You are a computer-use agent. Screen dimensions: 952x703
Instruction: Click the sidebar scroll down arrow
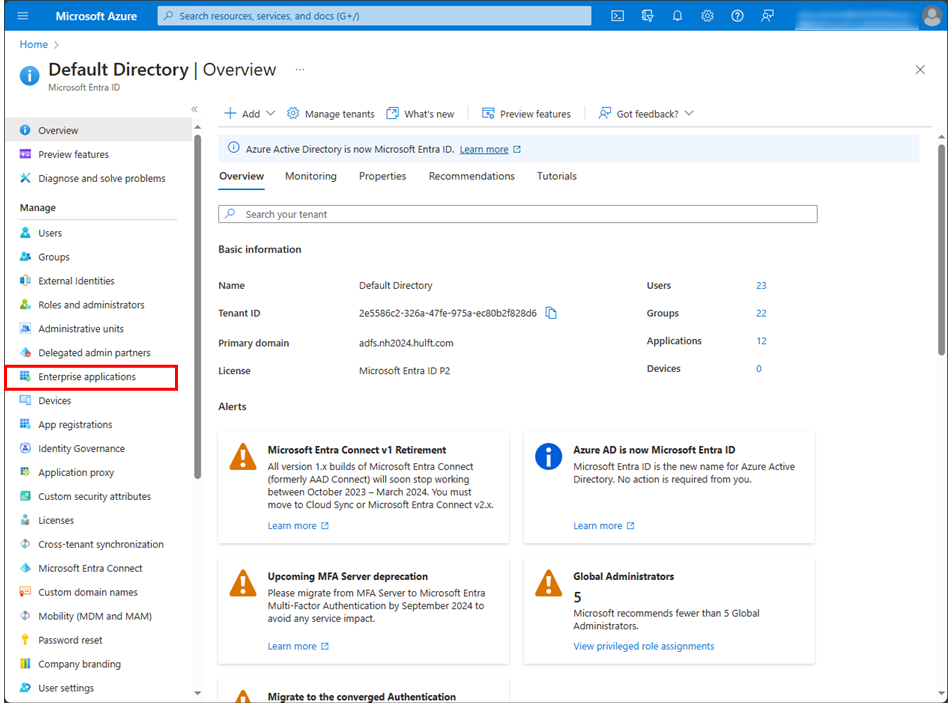197,693
